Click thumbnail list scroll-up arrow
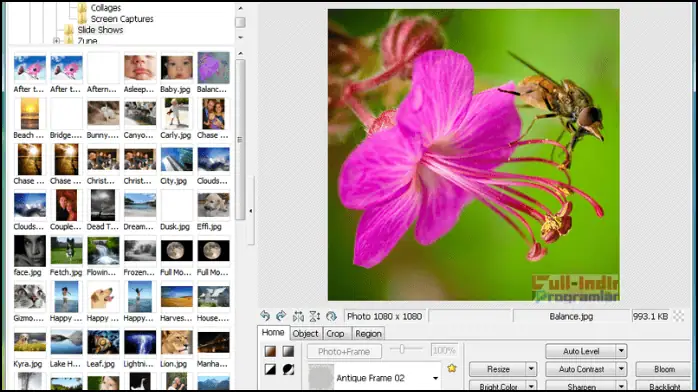The width and height of the screenshot is (698, 392). [x=240, y=54]
